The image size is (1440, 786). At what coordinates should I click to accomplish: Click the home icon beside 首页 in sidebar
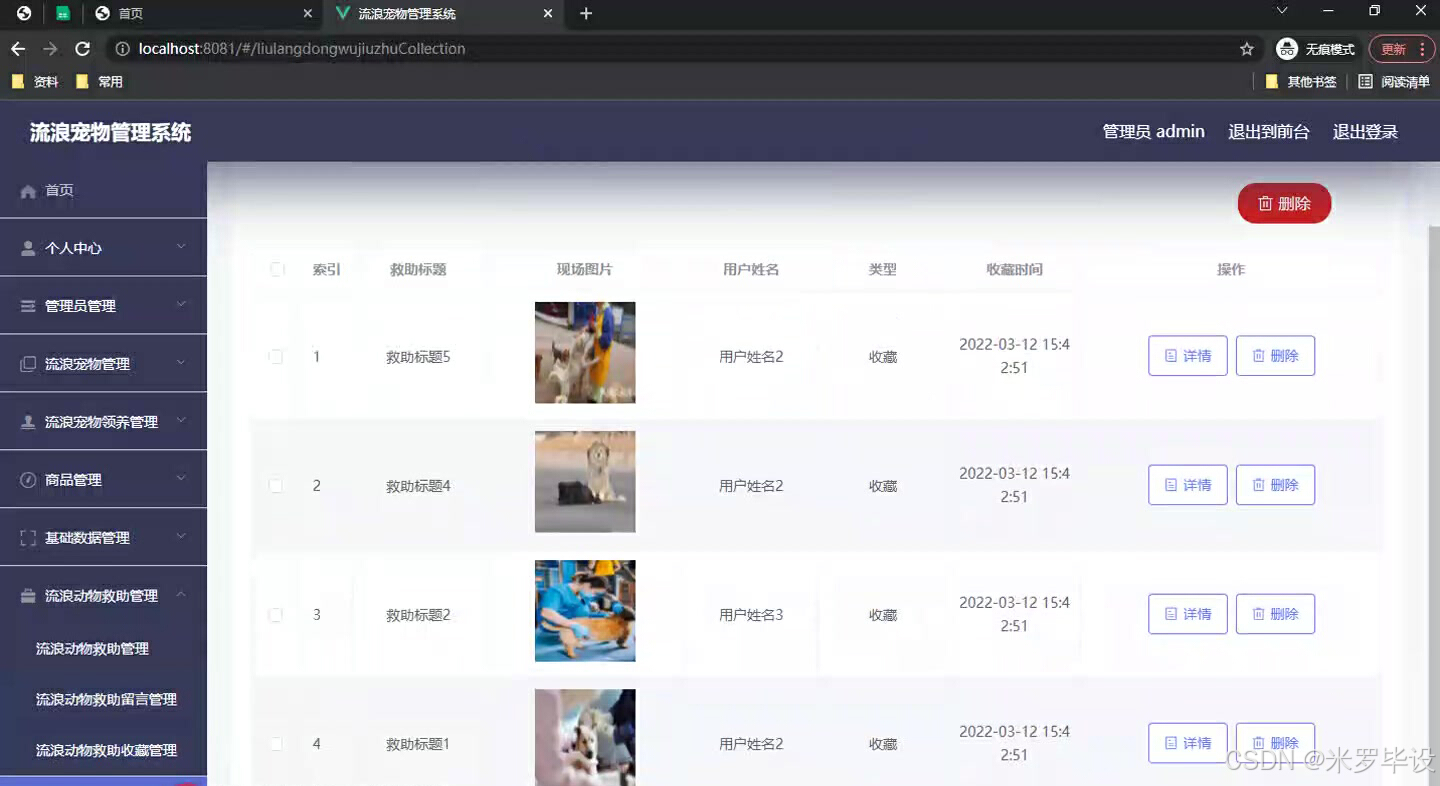[x=28, y=191]
